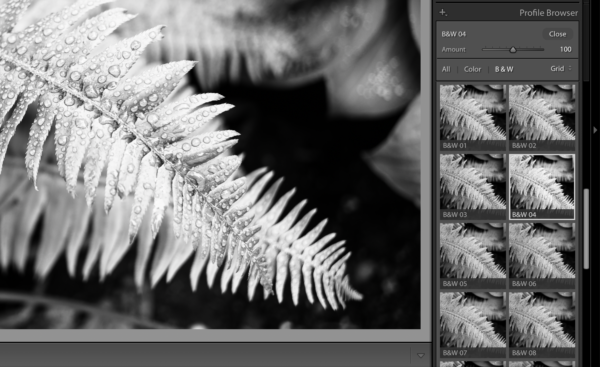
Task: Click the Profile Browser title
Action: pyautogui.click(x=548, y=13)
